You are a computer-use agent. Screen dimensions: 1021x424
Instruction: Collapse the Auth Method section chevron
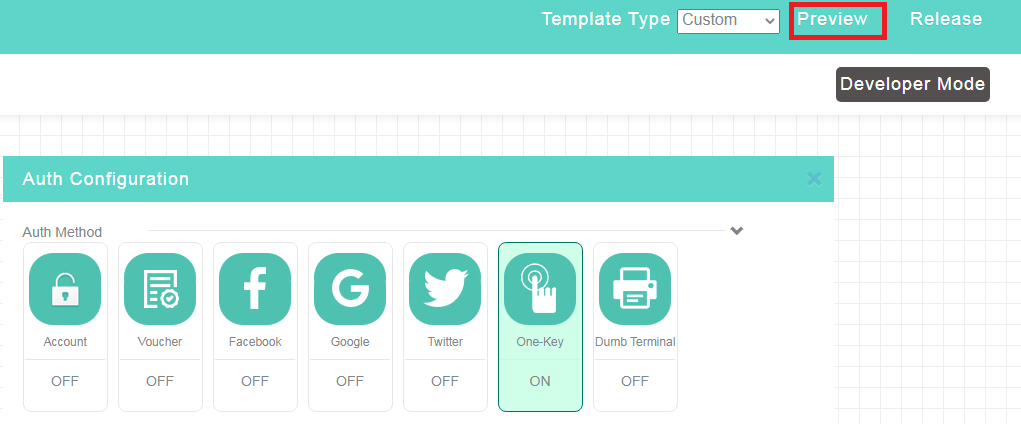[x=737, y=231]
